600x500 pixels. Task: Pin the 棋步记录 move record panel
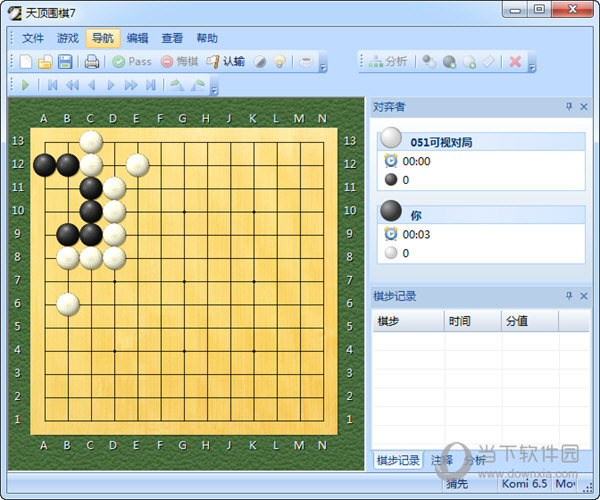569,296
